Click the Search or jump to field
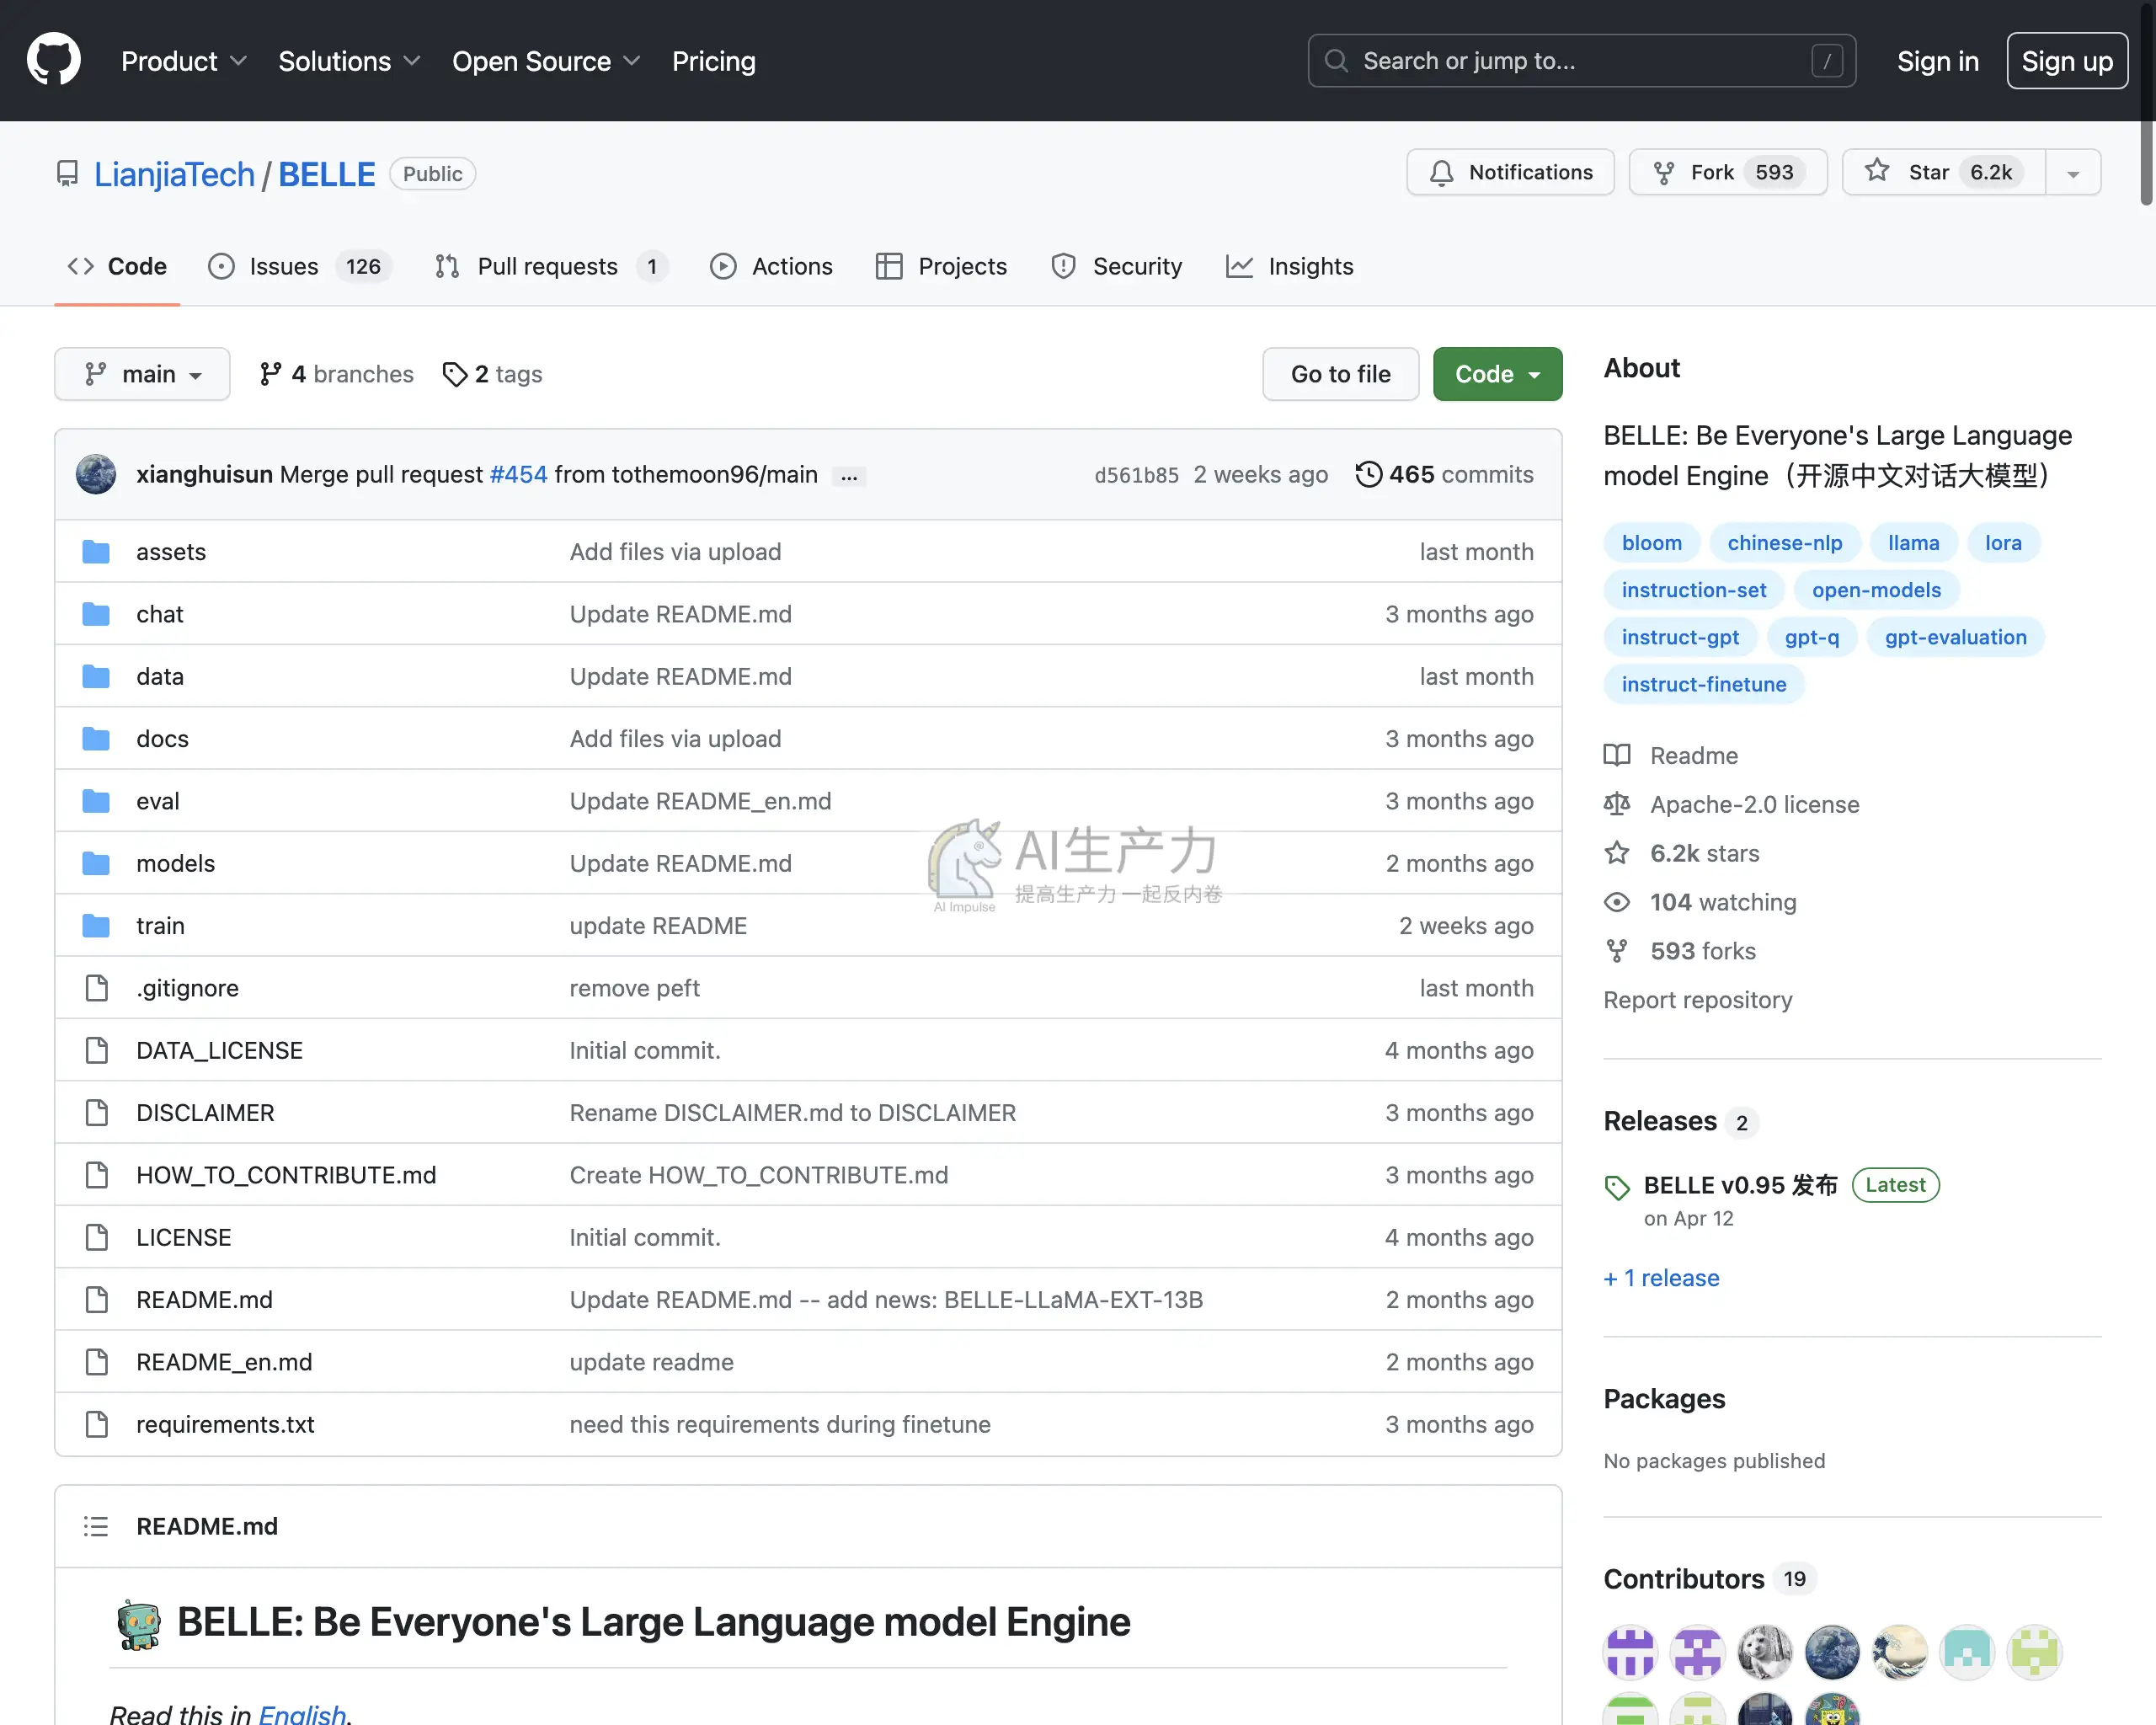This screenshot has height=1725, width=2156. pos(1582,61)
